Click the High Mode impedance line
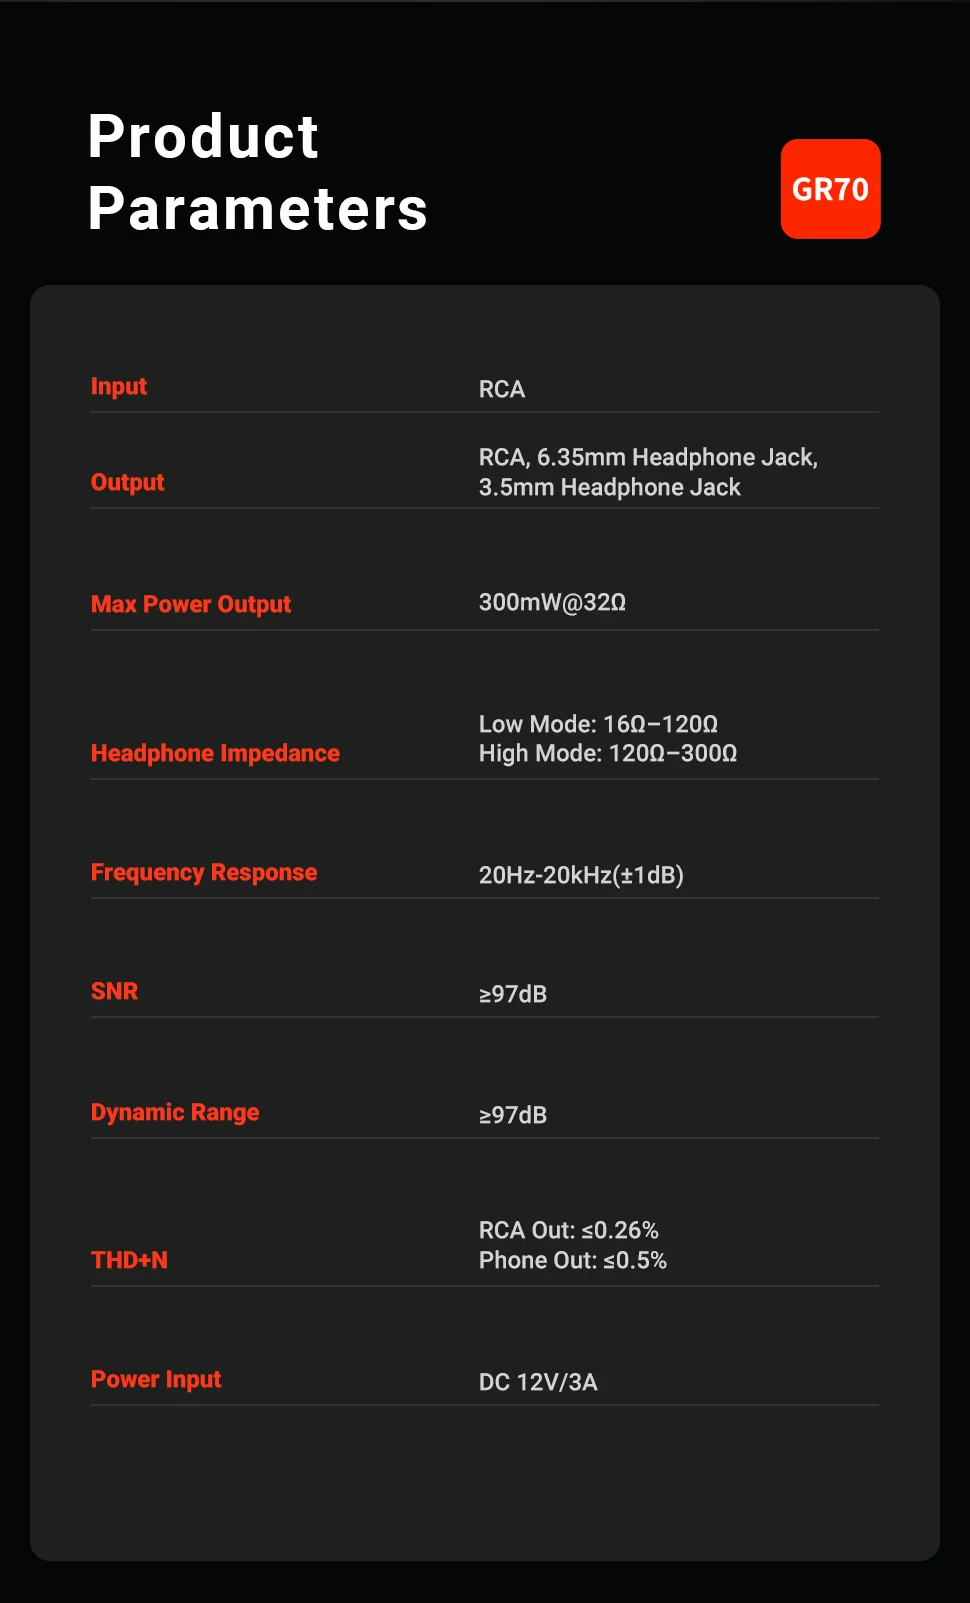This screenshot has width=970, height=1603. click(607, 753)
